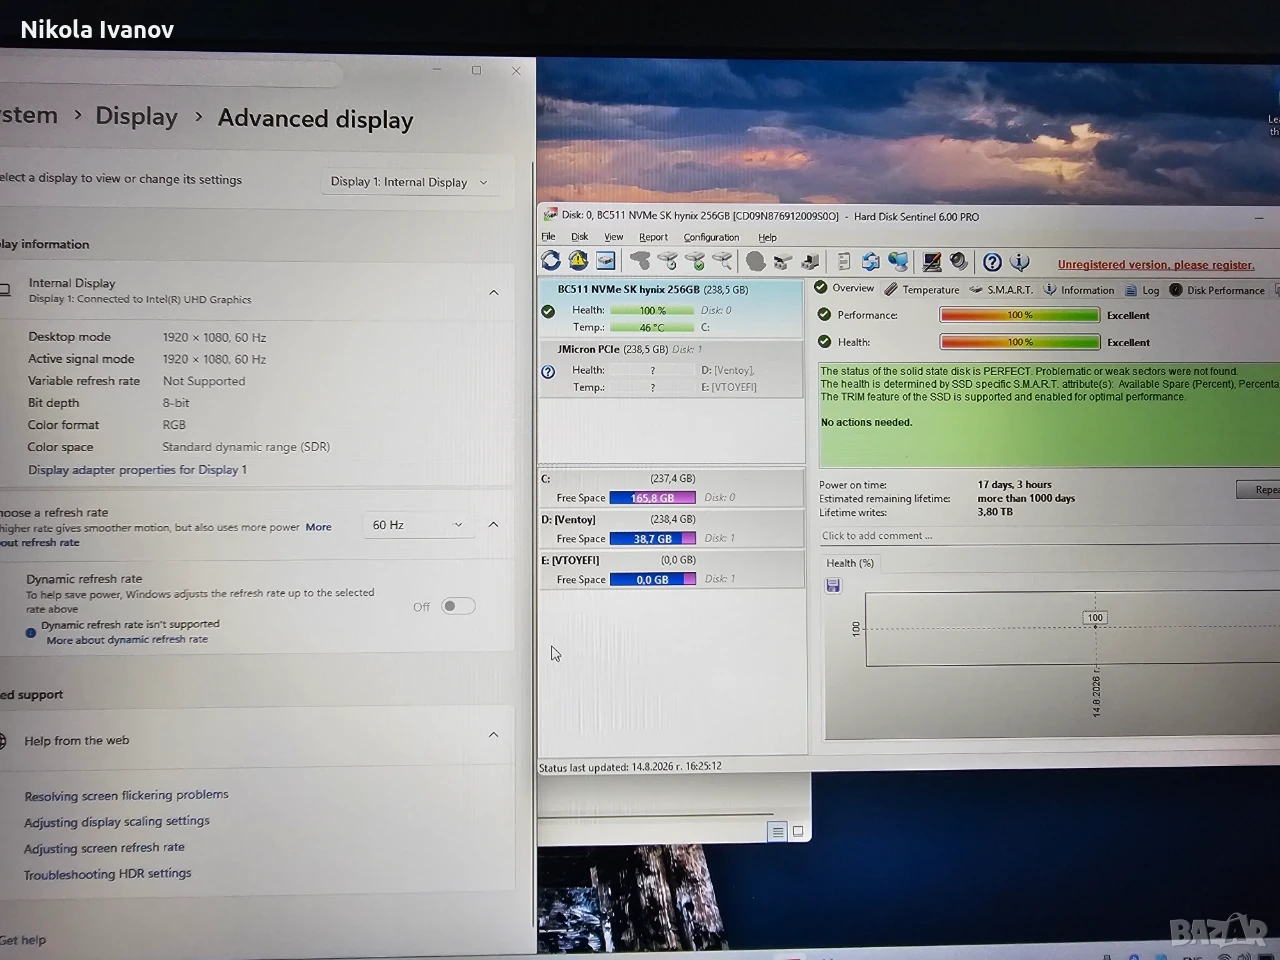Open the File menu in Hard Disk Sentinel
Image resolution: width=1280 pixels, height=960 pixels.
click(548, 237)
